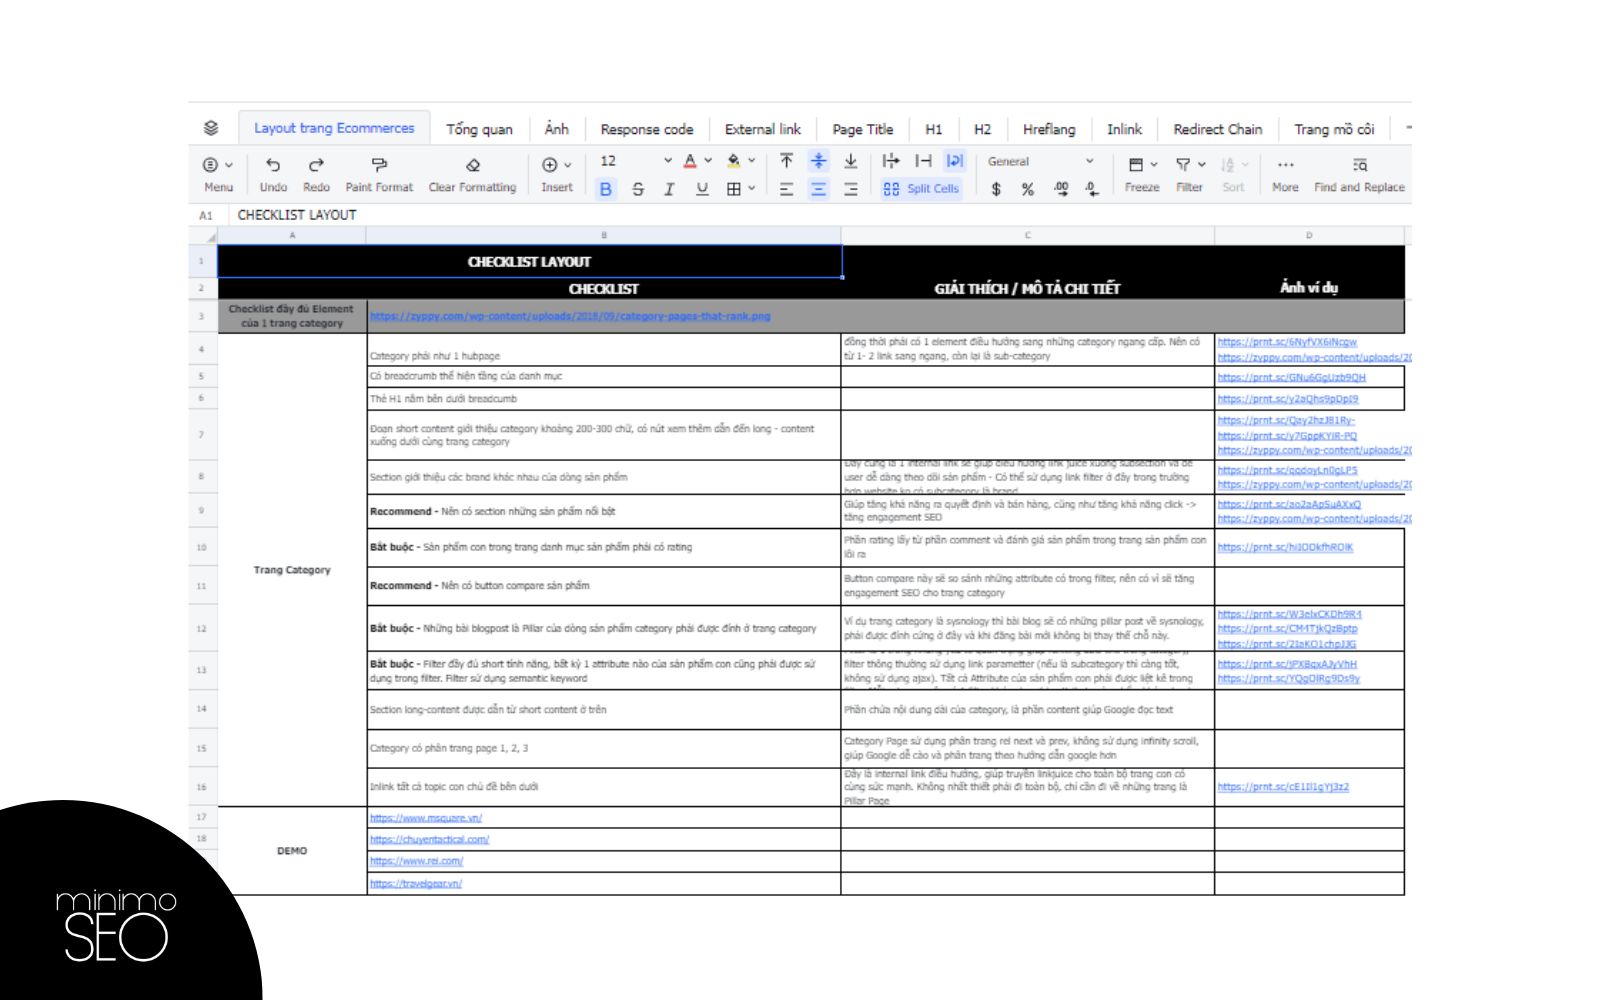
Task: Set text overflow mode icon
Action: [891, 161]
